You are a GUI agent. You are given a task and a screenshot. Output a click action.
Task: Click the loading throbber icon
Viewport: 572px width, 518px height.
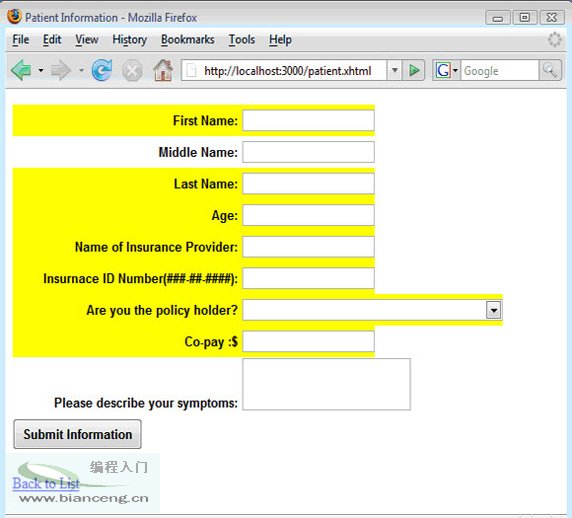coord(554,39)
